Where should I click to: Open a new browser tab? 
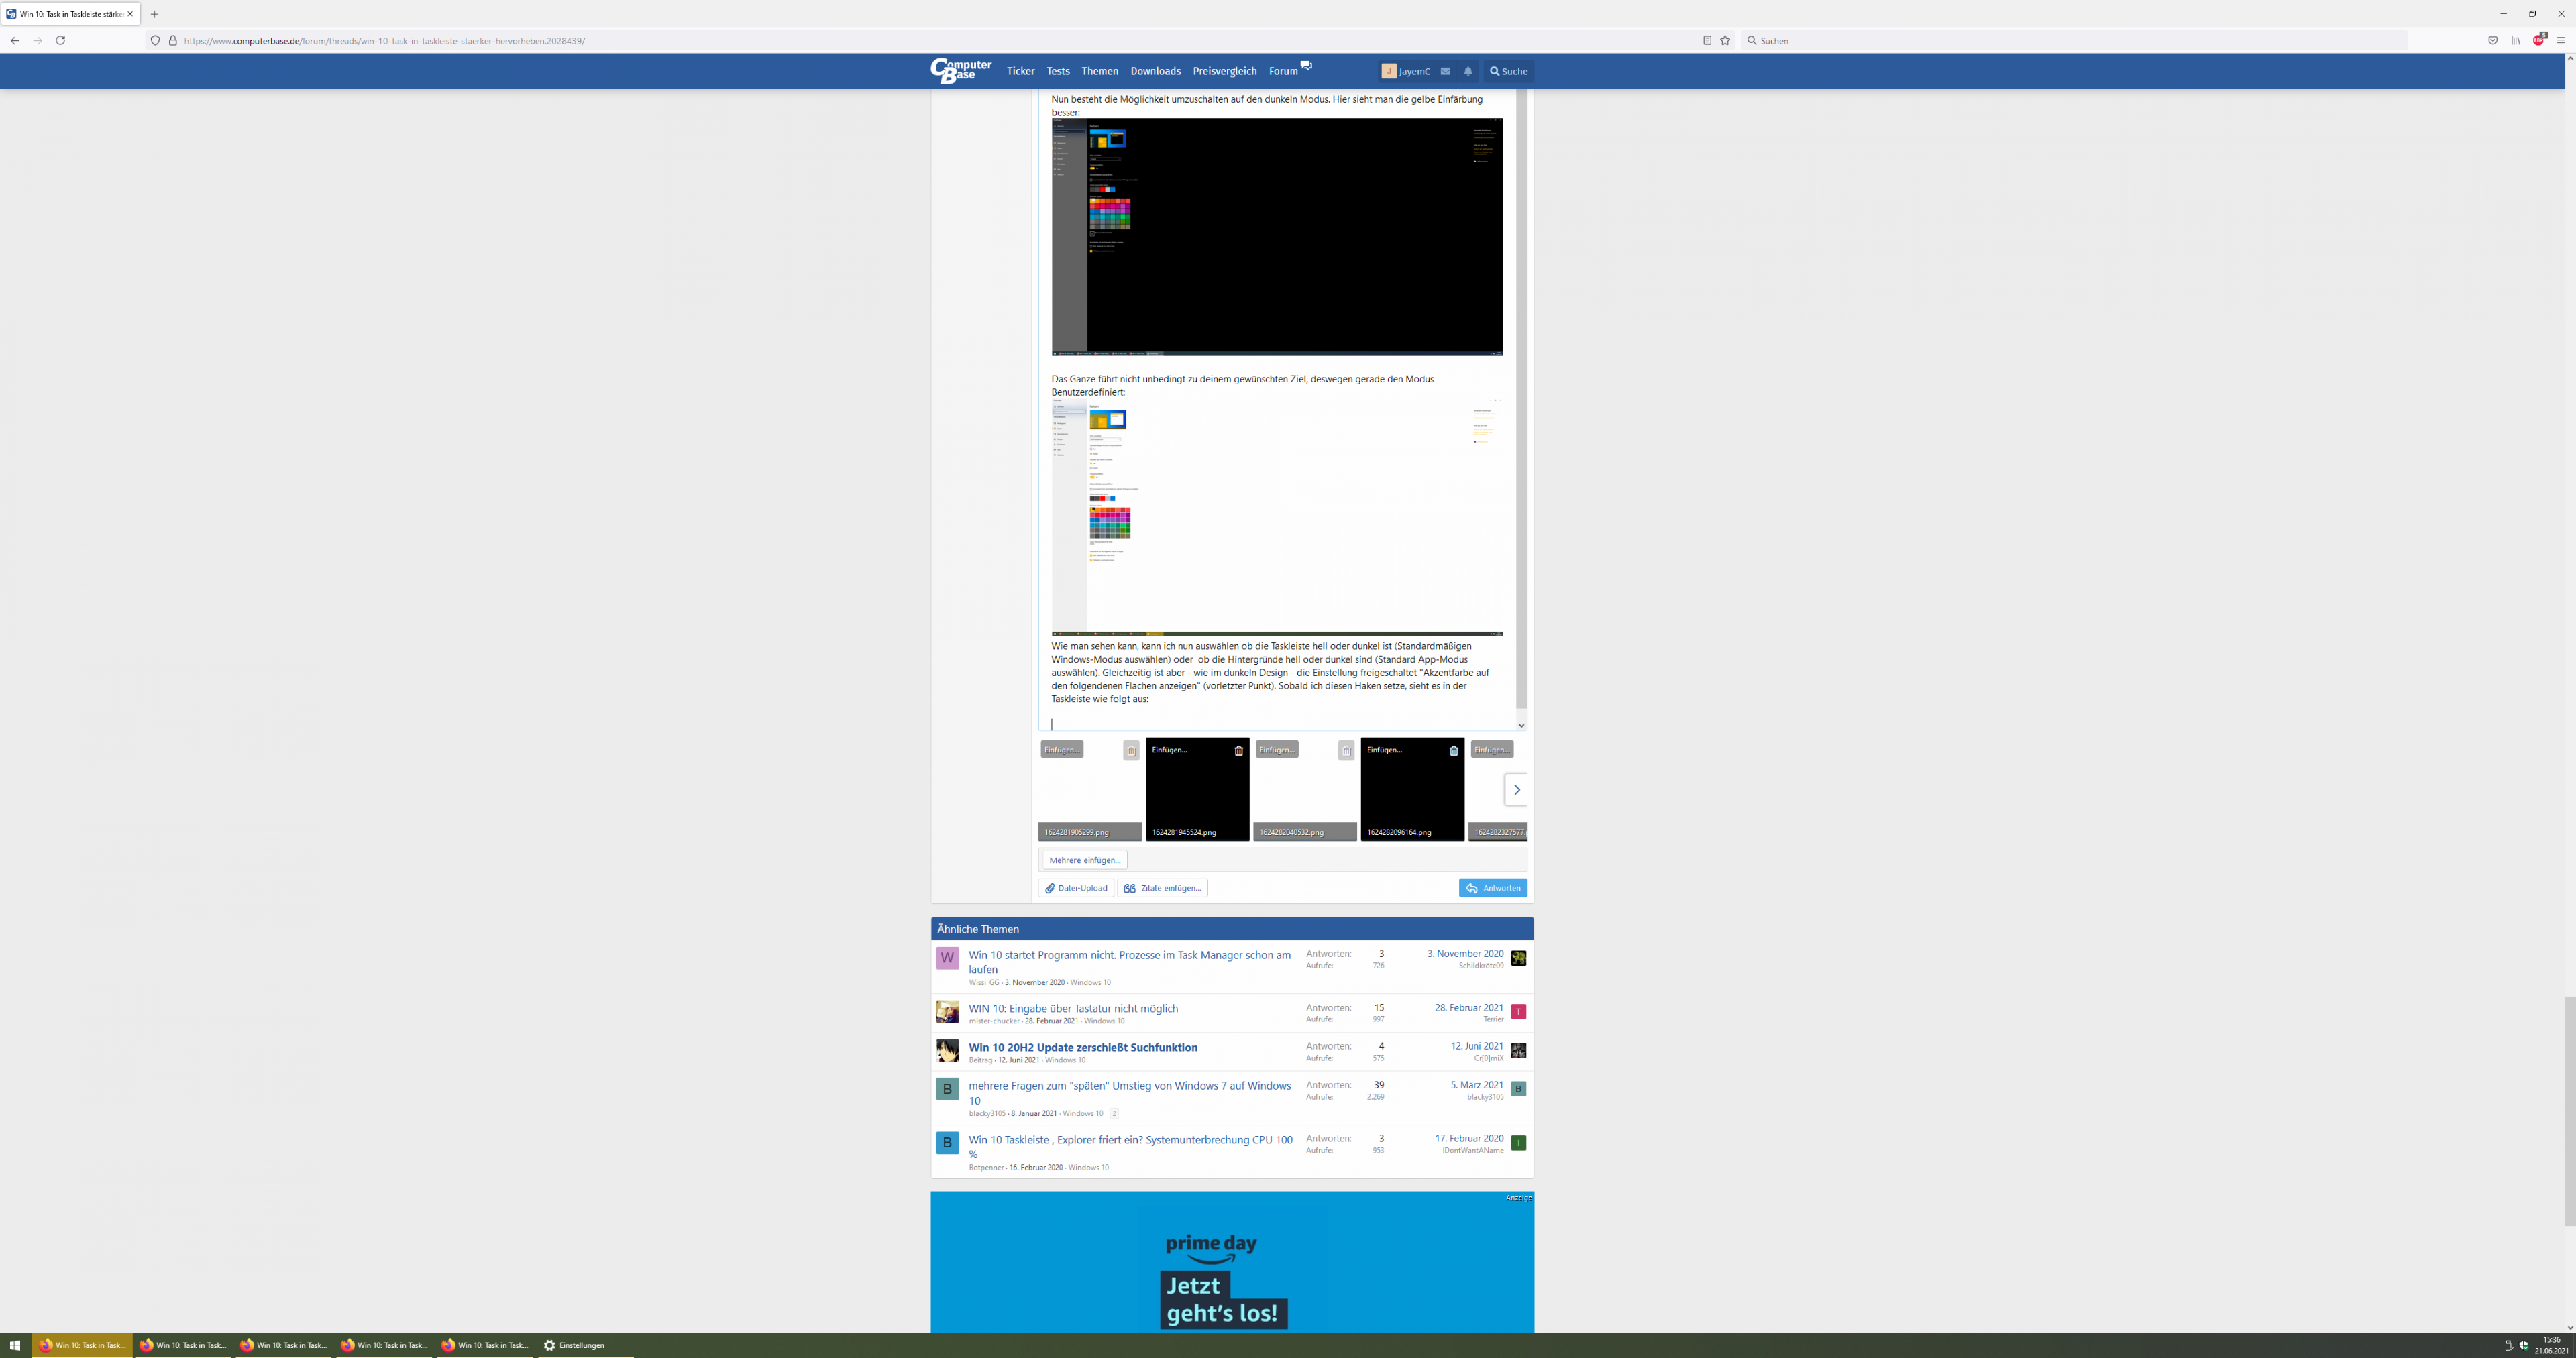[154, 14]
